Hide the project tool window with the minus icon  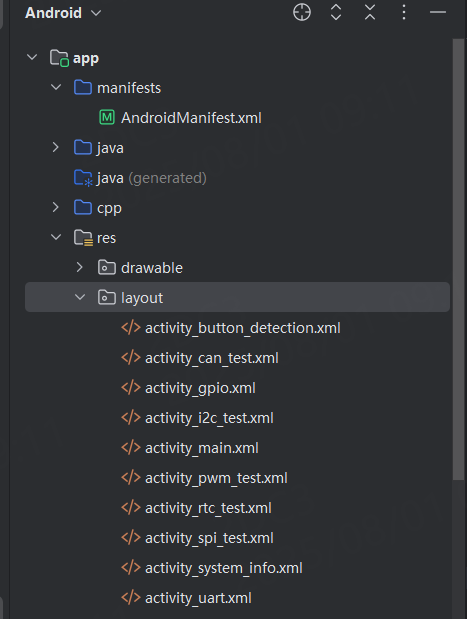coord(438,12)
